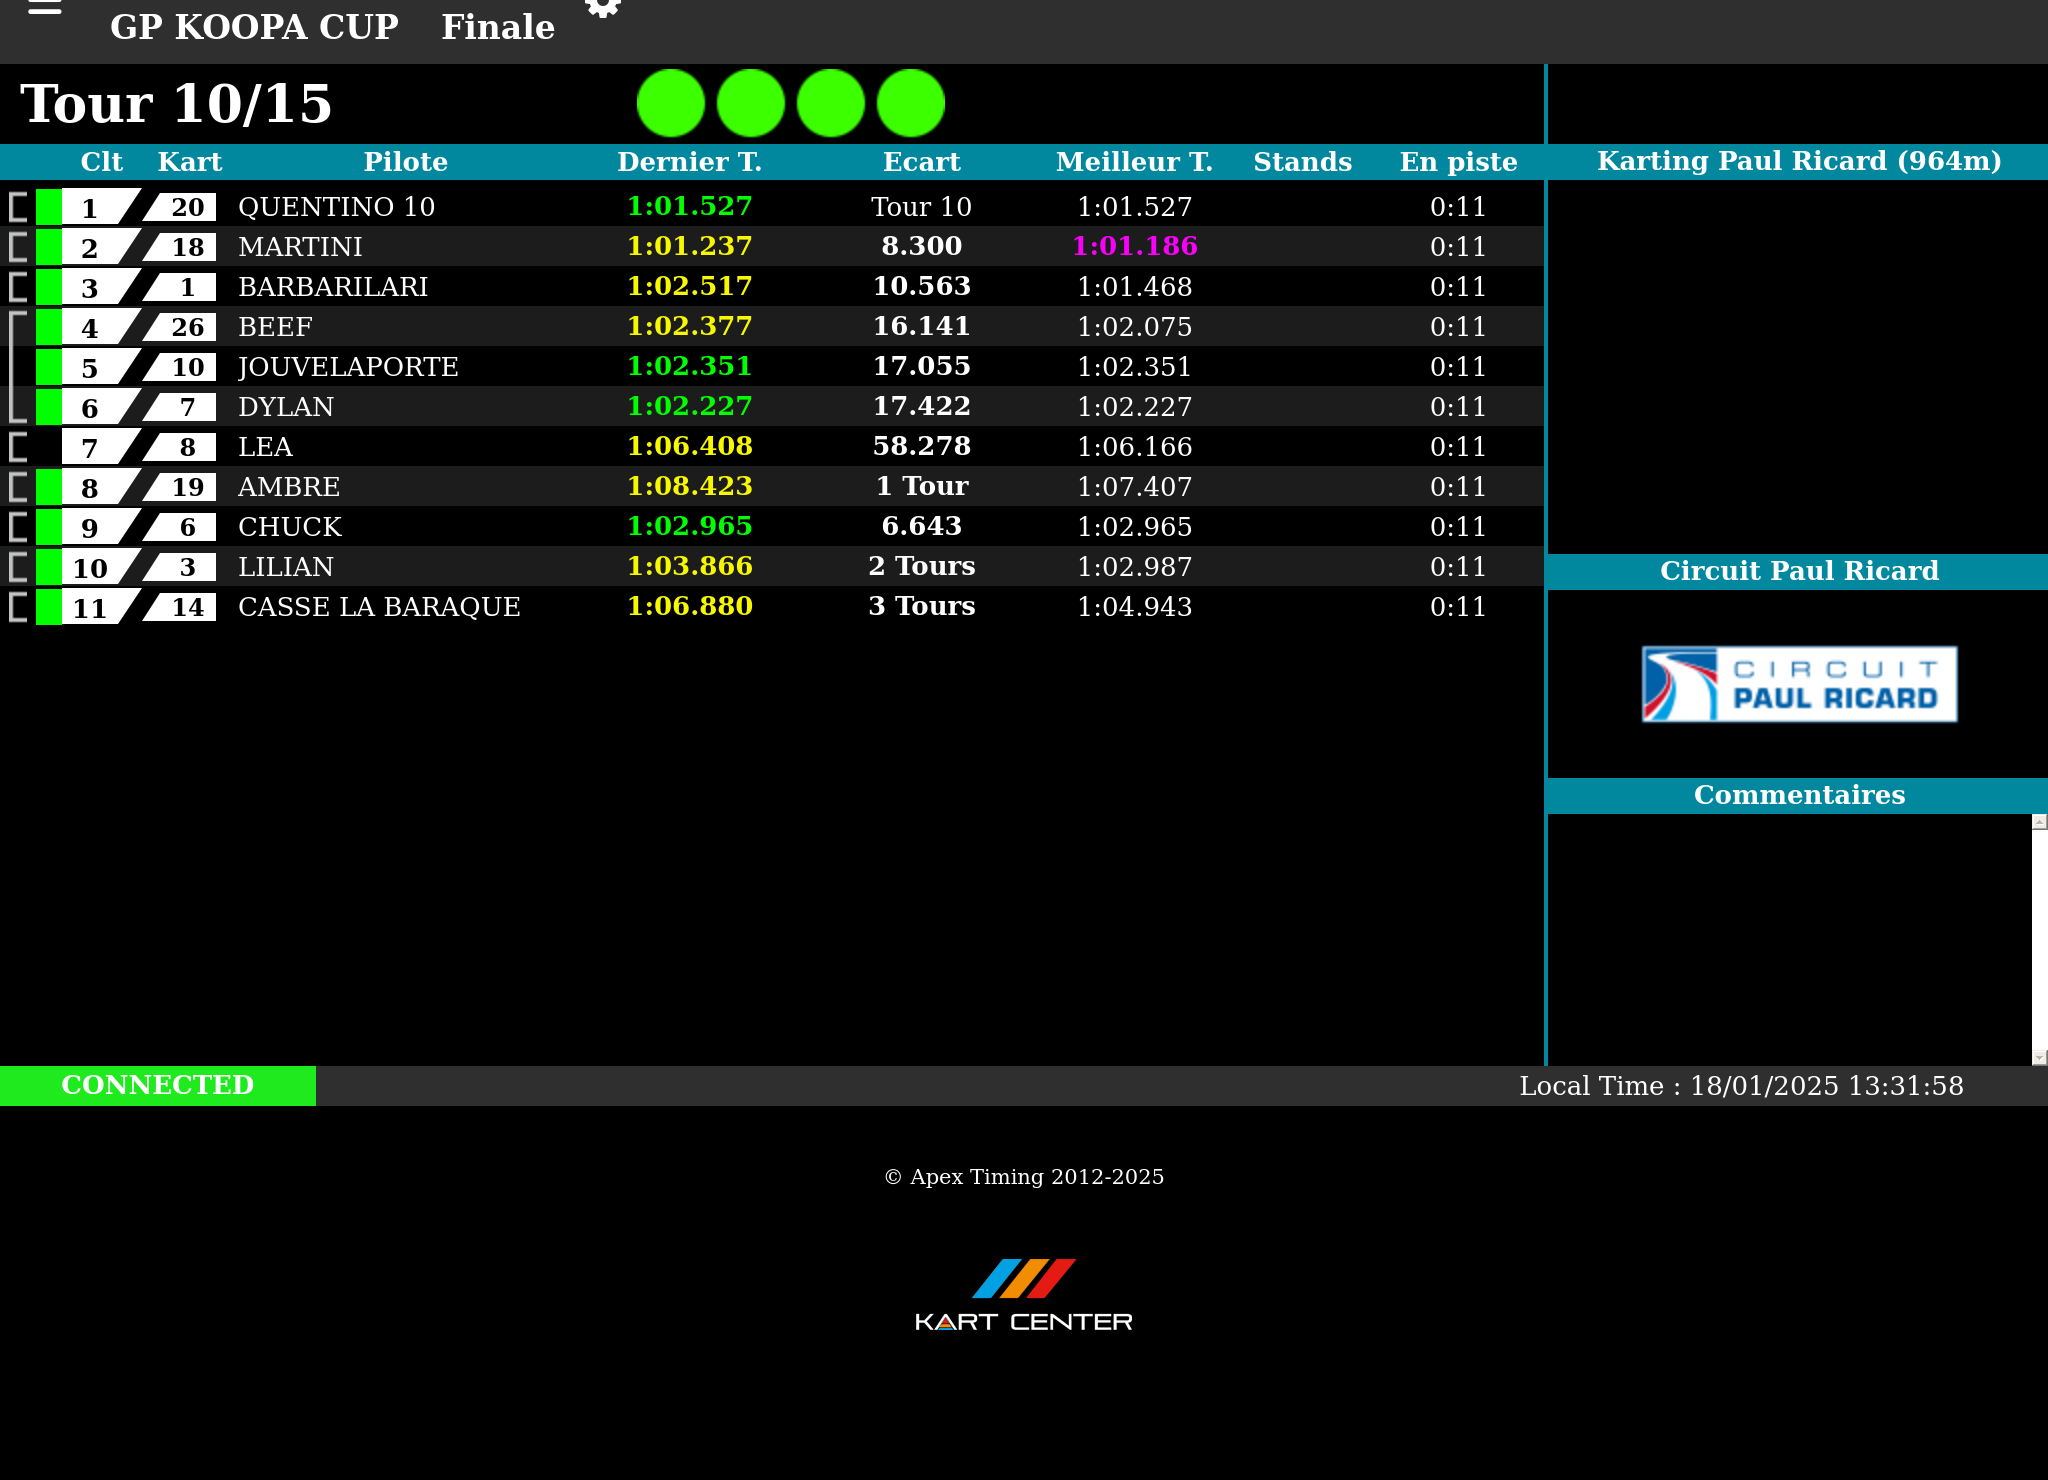The width and height of the screenshot is (2048, 1480).
Task: Click the Circuit Paul Ricard logo
Action: (1799, 684)
